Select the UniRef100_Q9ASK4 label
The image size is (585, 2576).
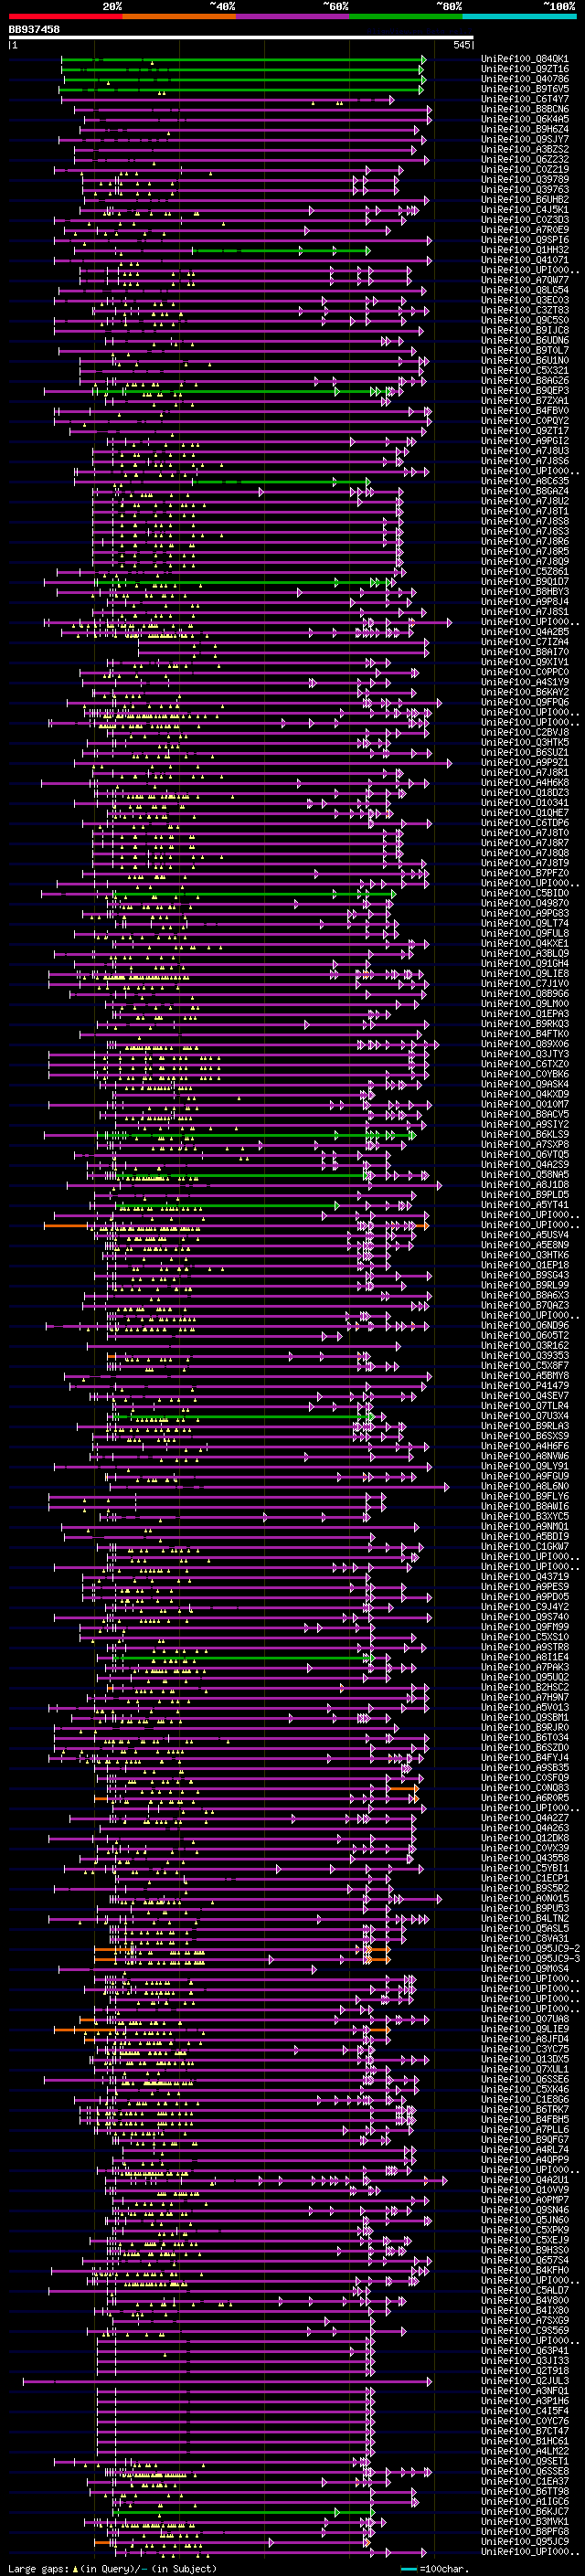[x=525, y=1084]
